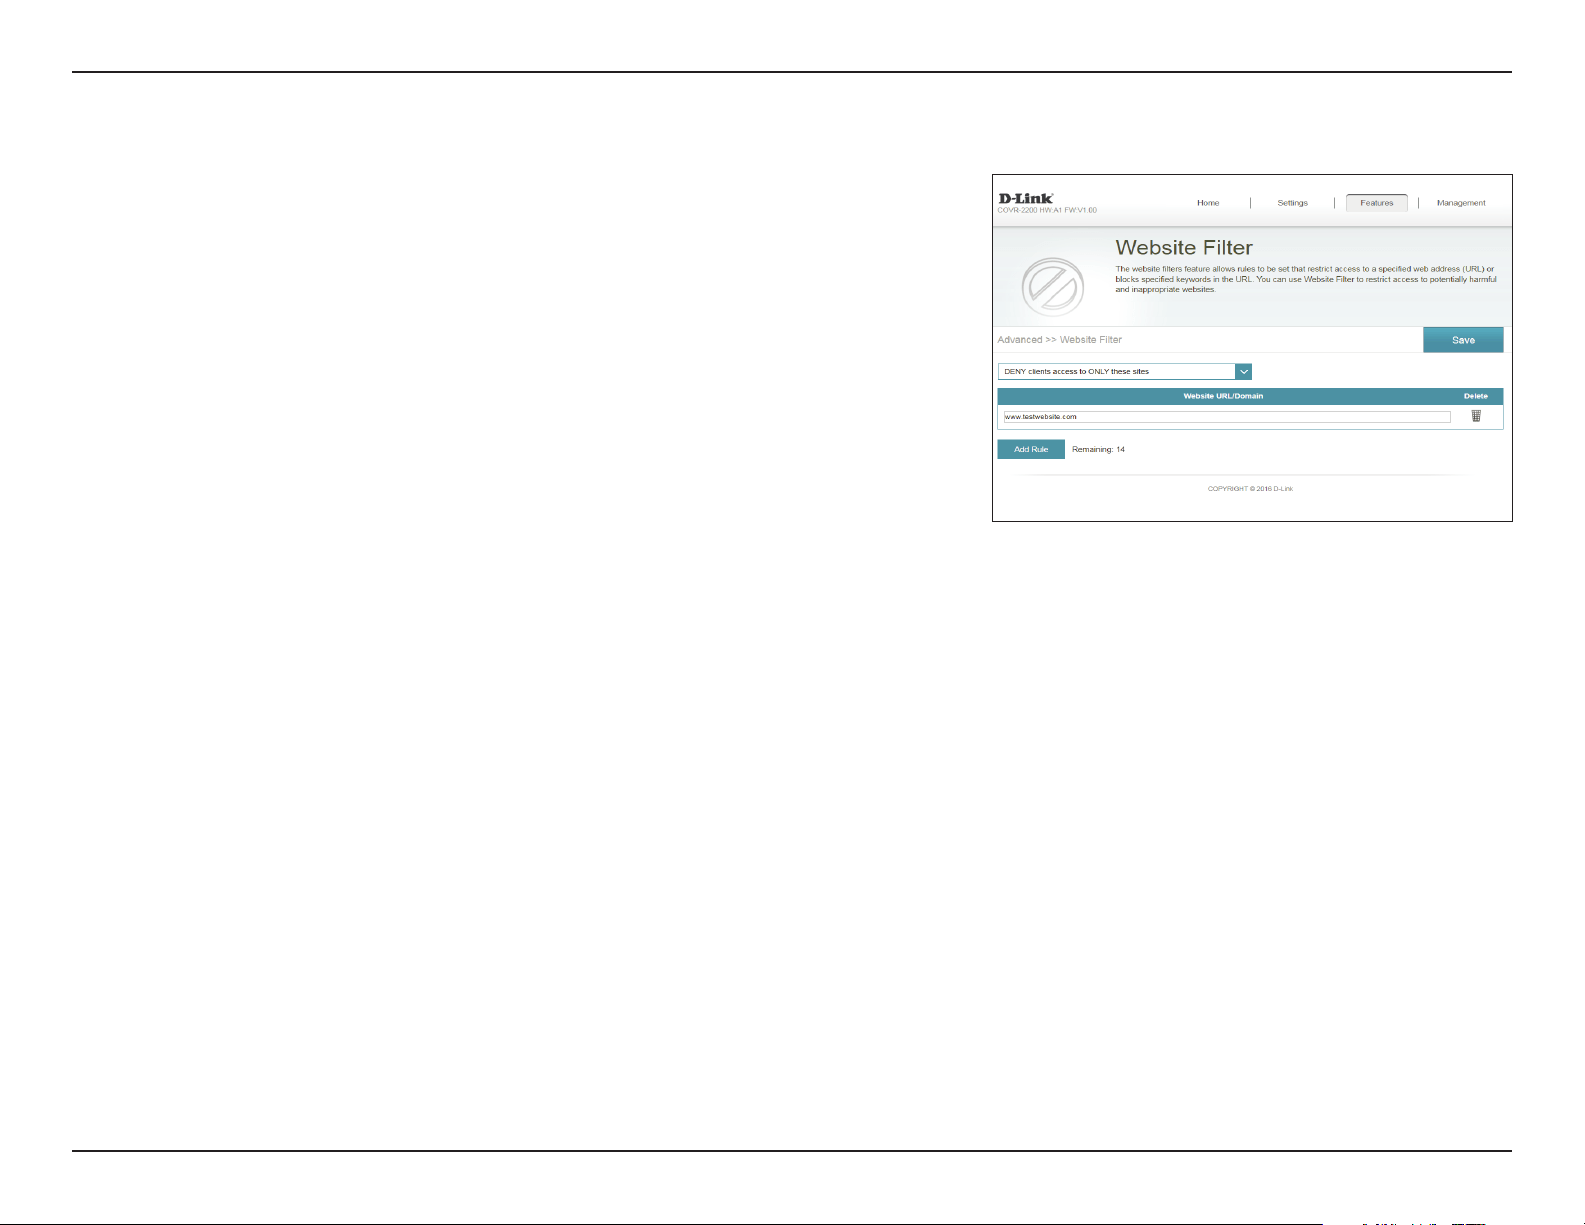The image size is (1585, 1225).
Task: Click the D-Link logo
Action: [x=1025, y=198]
